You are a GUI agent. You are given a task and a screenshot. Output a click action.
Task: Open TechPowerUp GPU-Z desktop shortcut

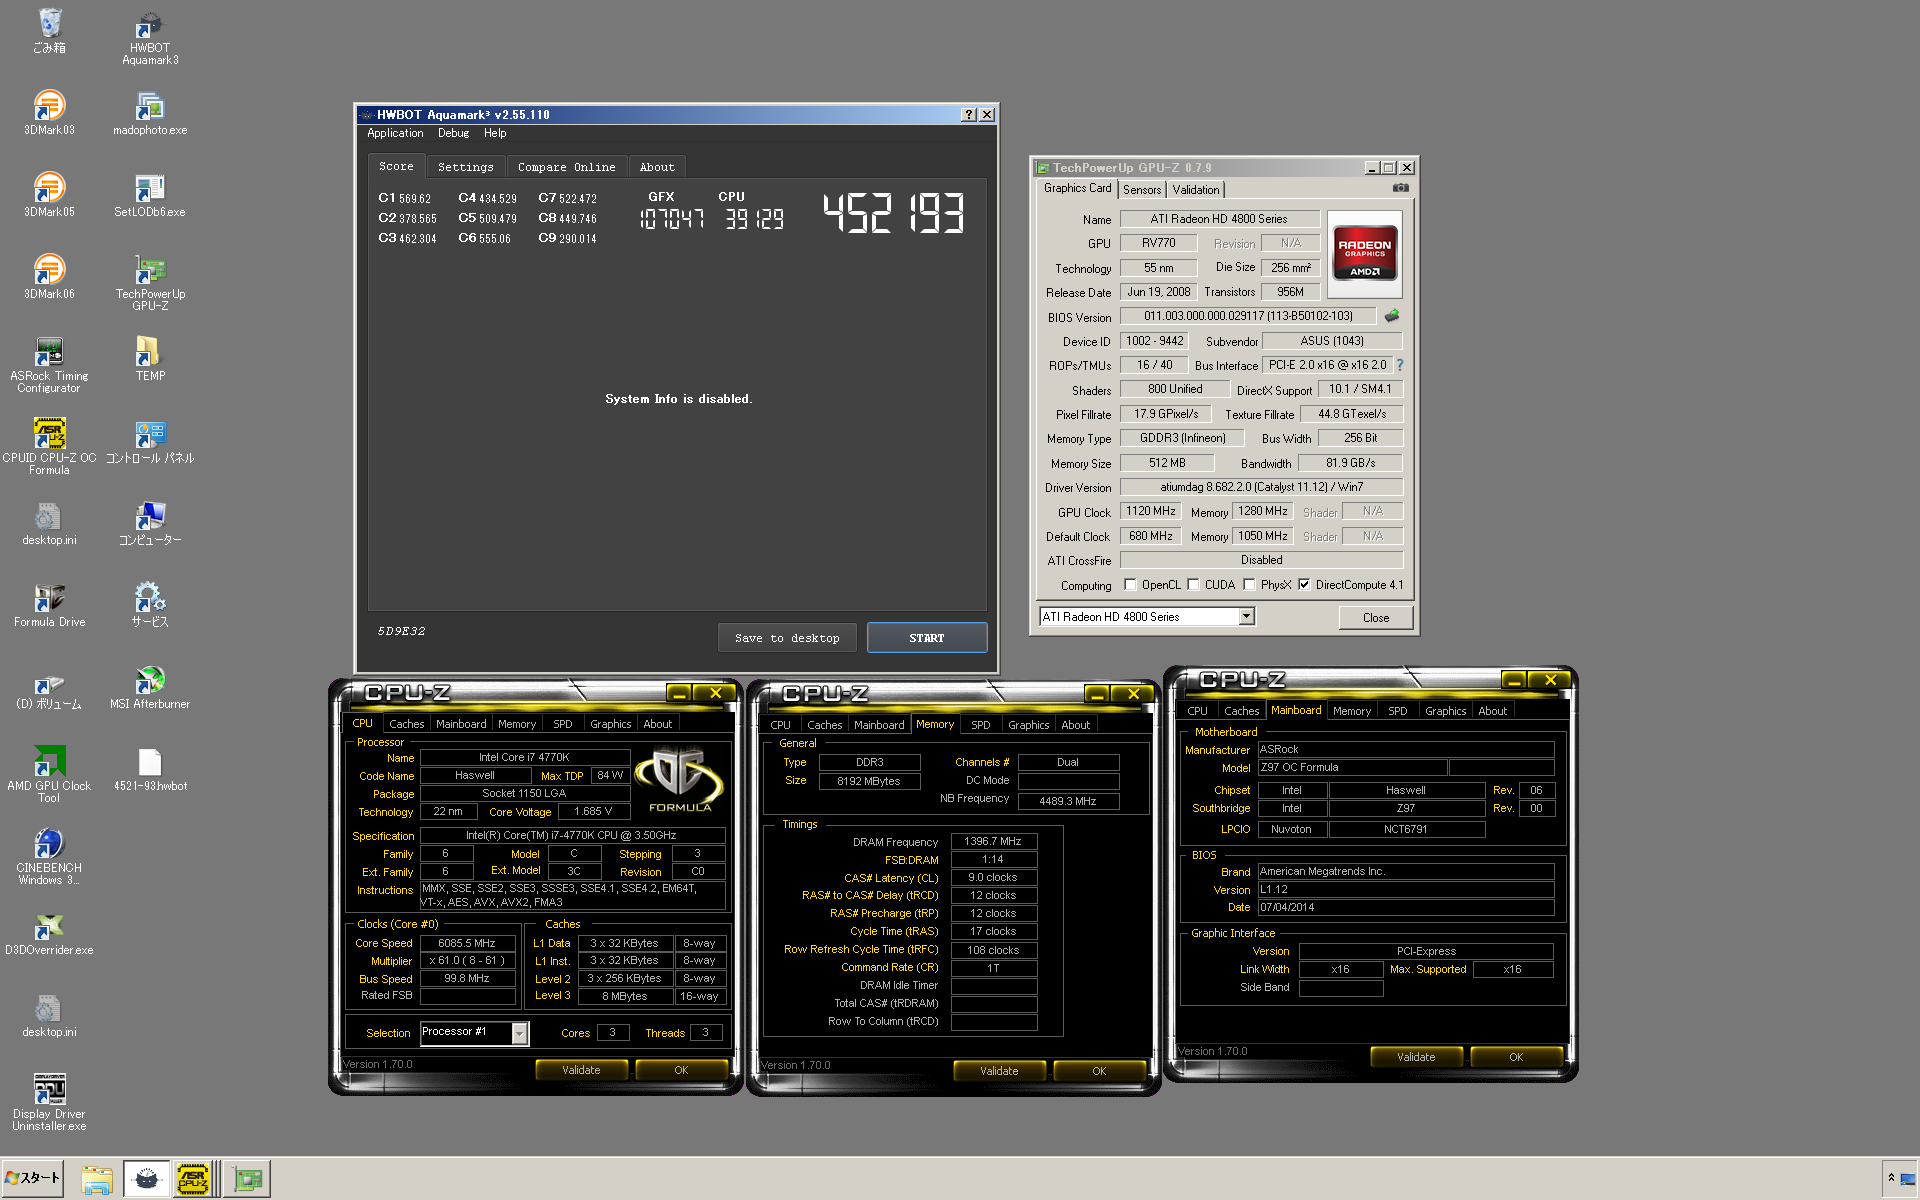pyautogui.click(x=149, y=282)
